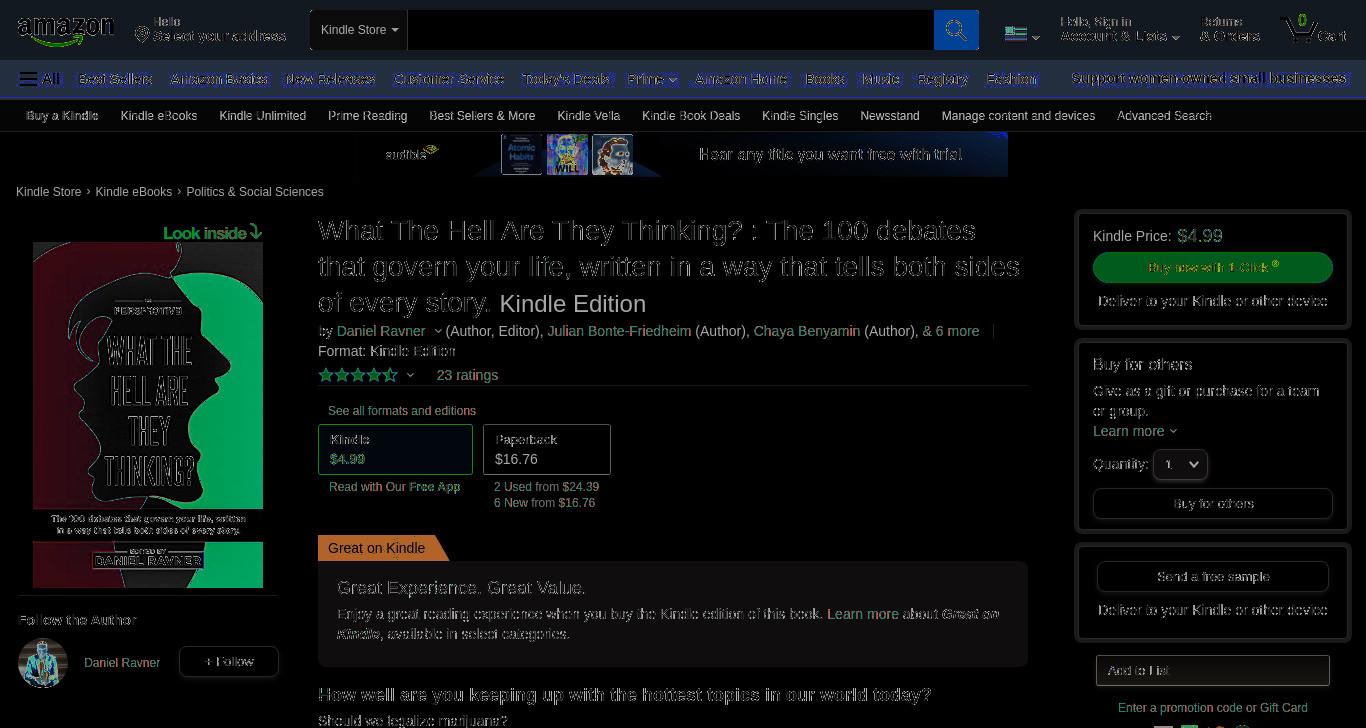Click Support women-owned small businesses link

[x=1209, y=79]
